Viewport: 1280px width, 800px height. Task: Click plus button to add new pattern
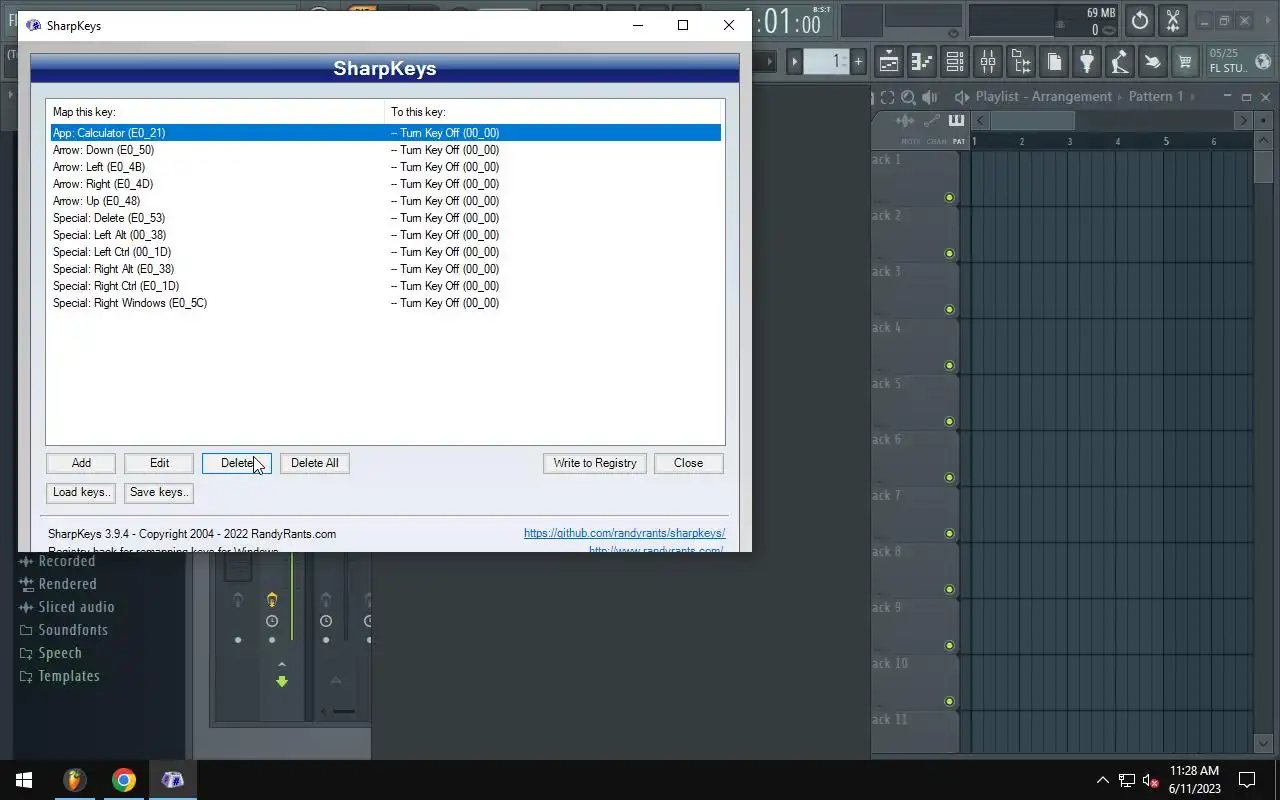click(x=858, y=62)
